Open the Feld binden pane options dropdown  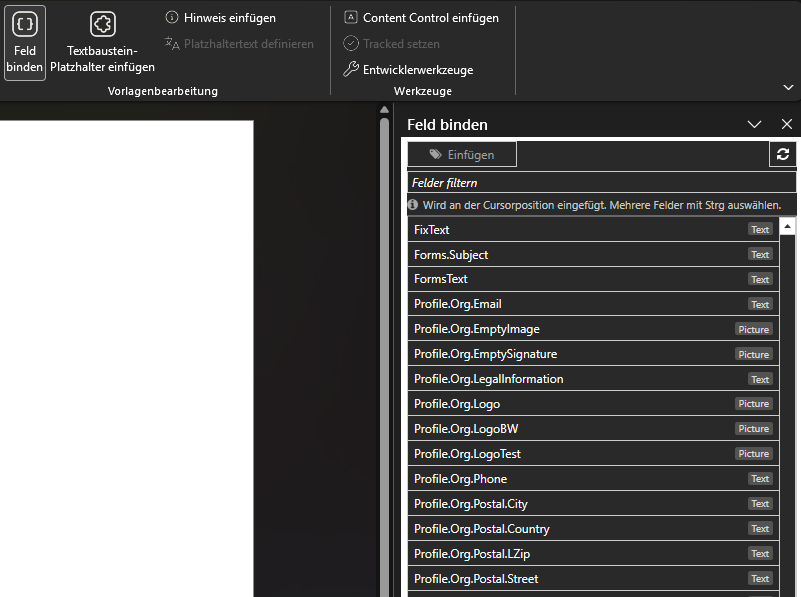pyautogui.click(x=754, y=124)
